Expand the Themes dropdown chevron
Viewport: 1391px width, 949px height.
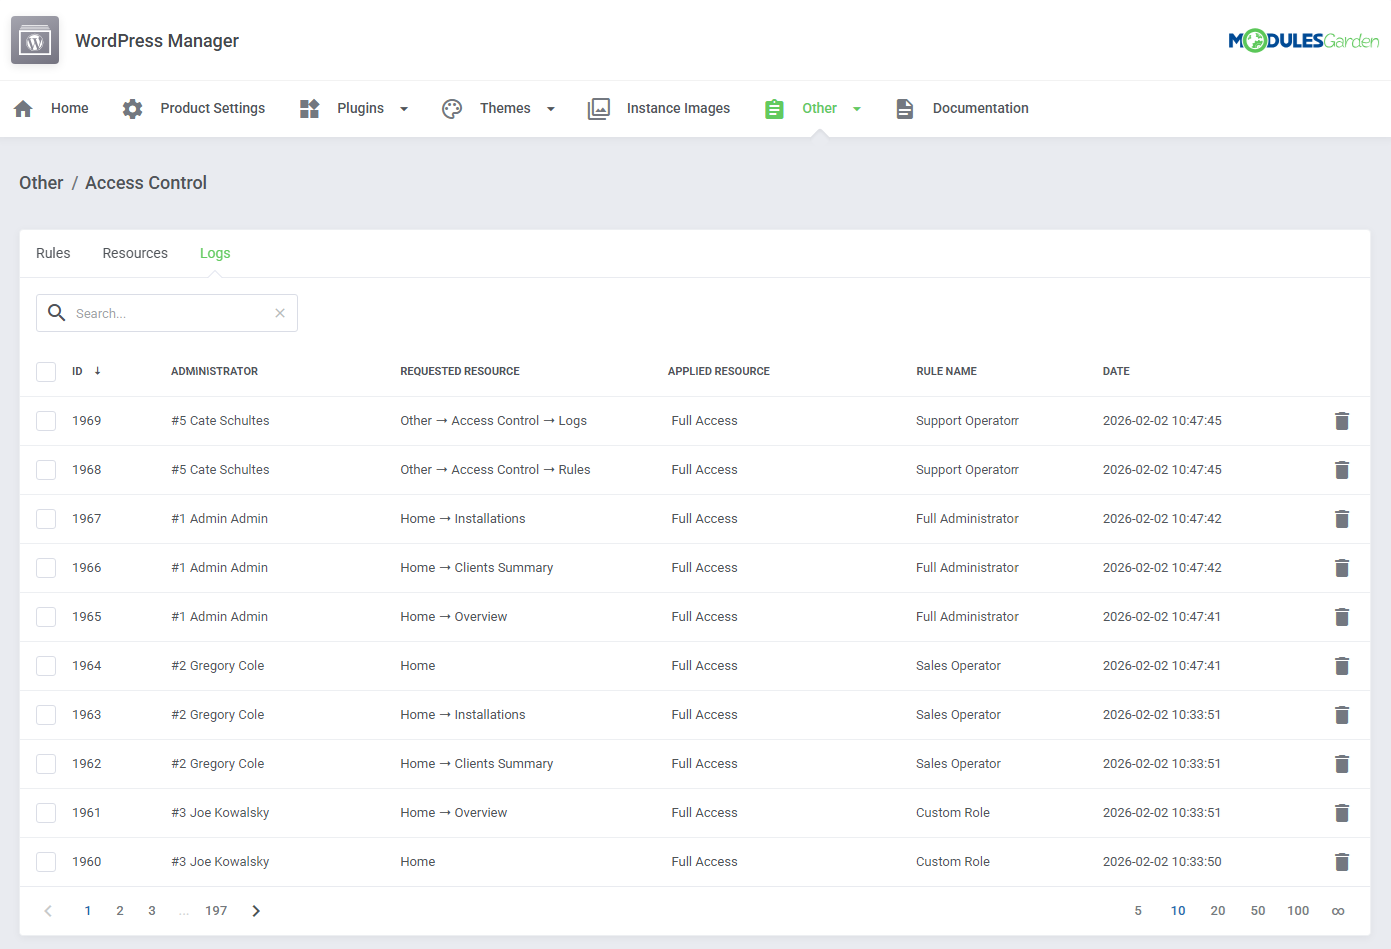coord(550,108)
